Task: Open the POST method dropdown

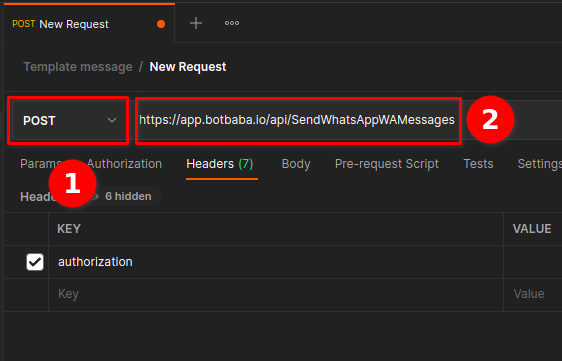Action: click(70, 120)
